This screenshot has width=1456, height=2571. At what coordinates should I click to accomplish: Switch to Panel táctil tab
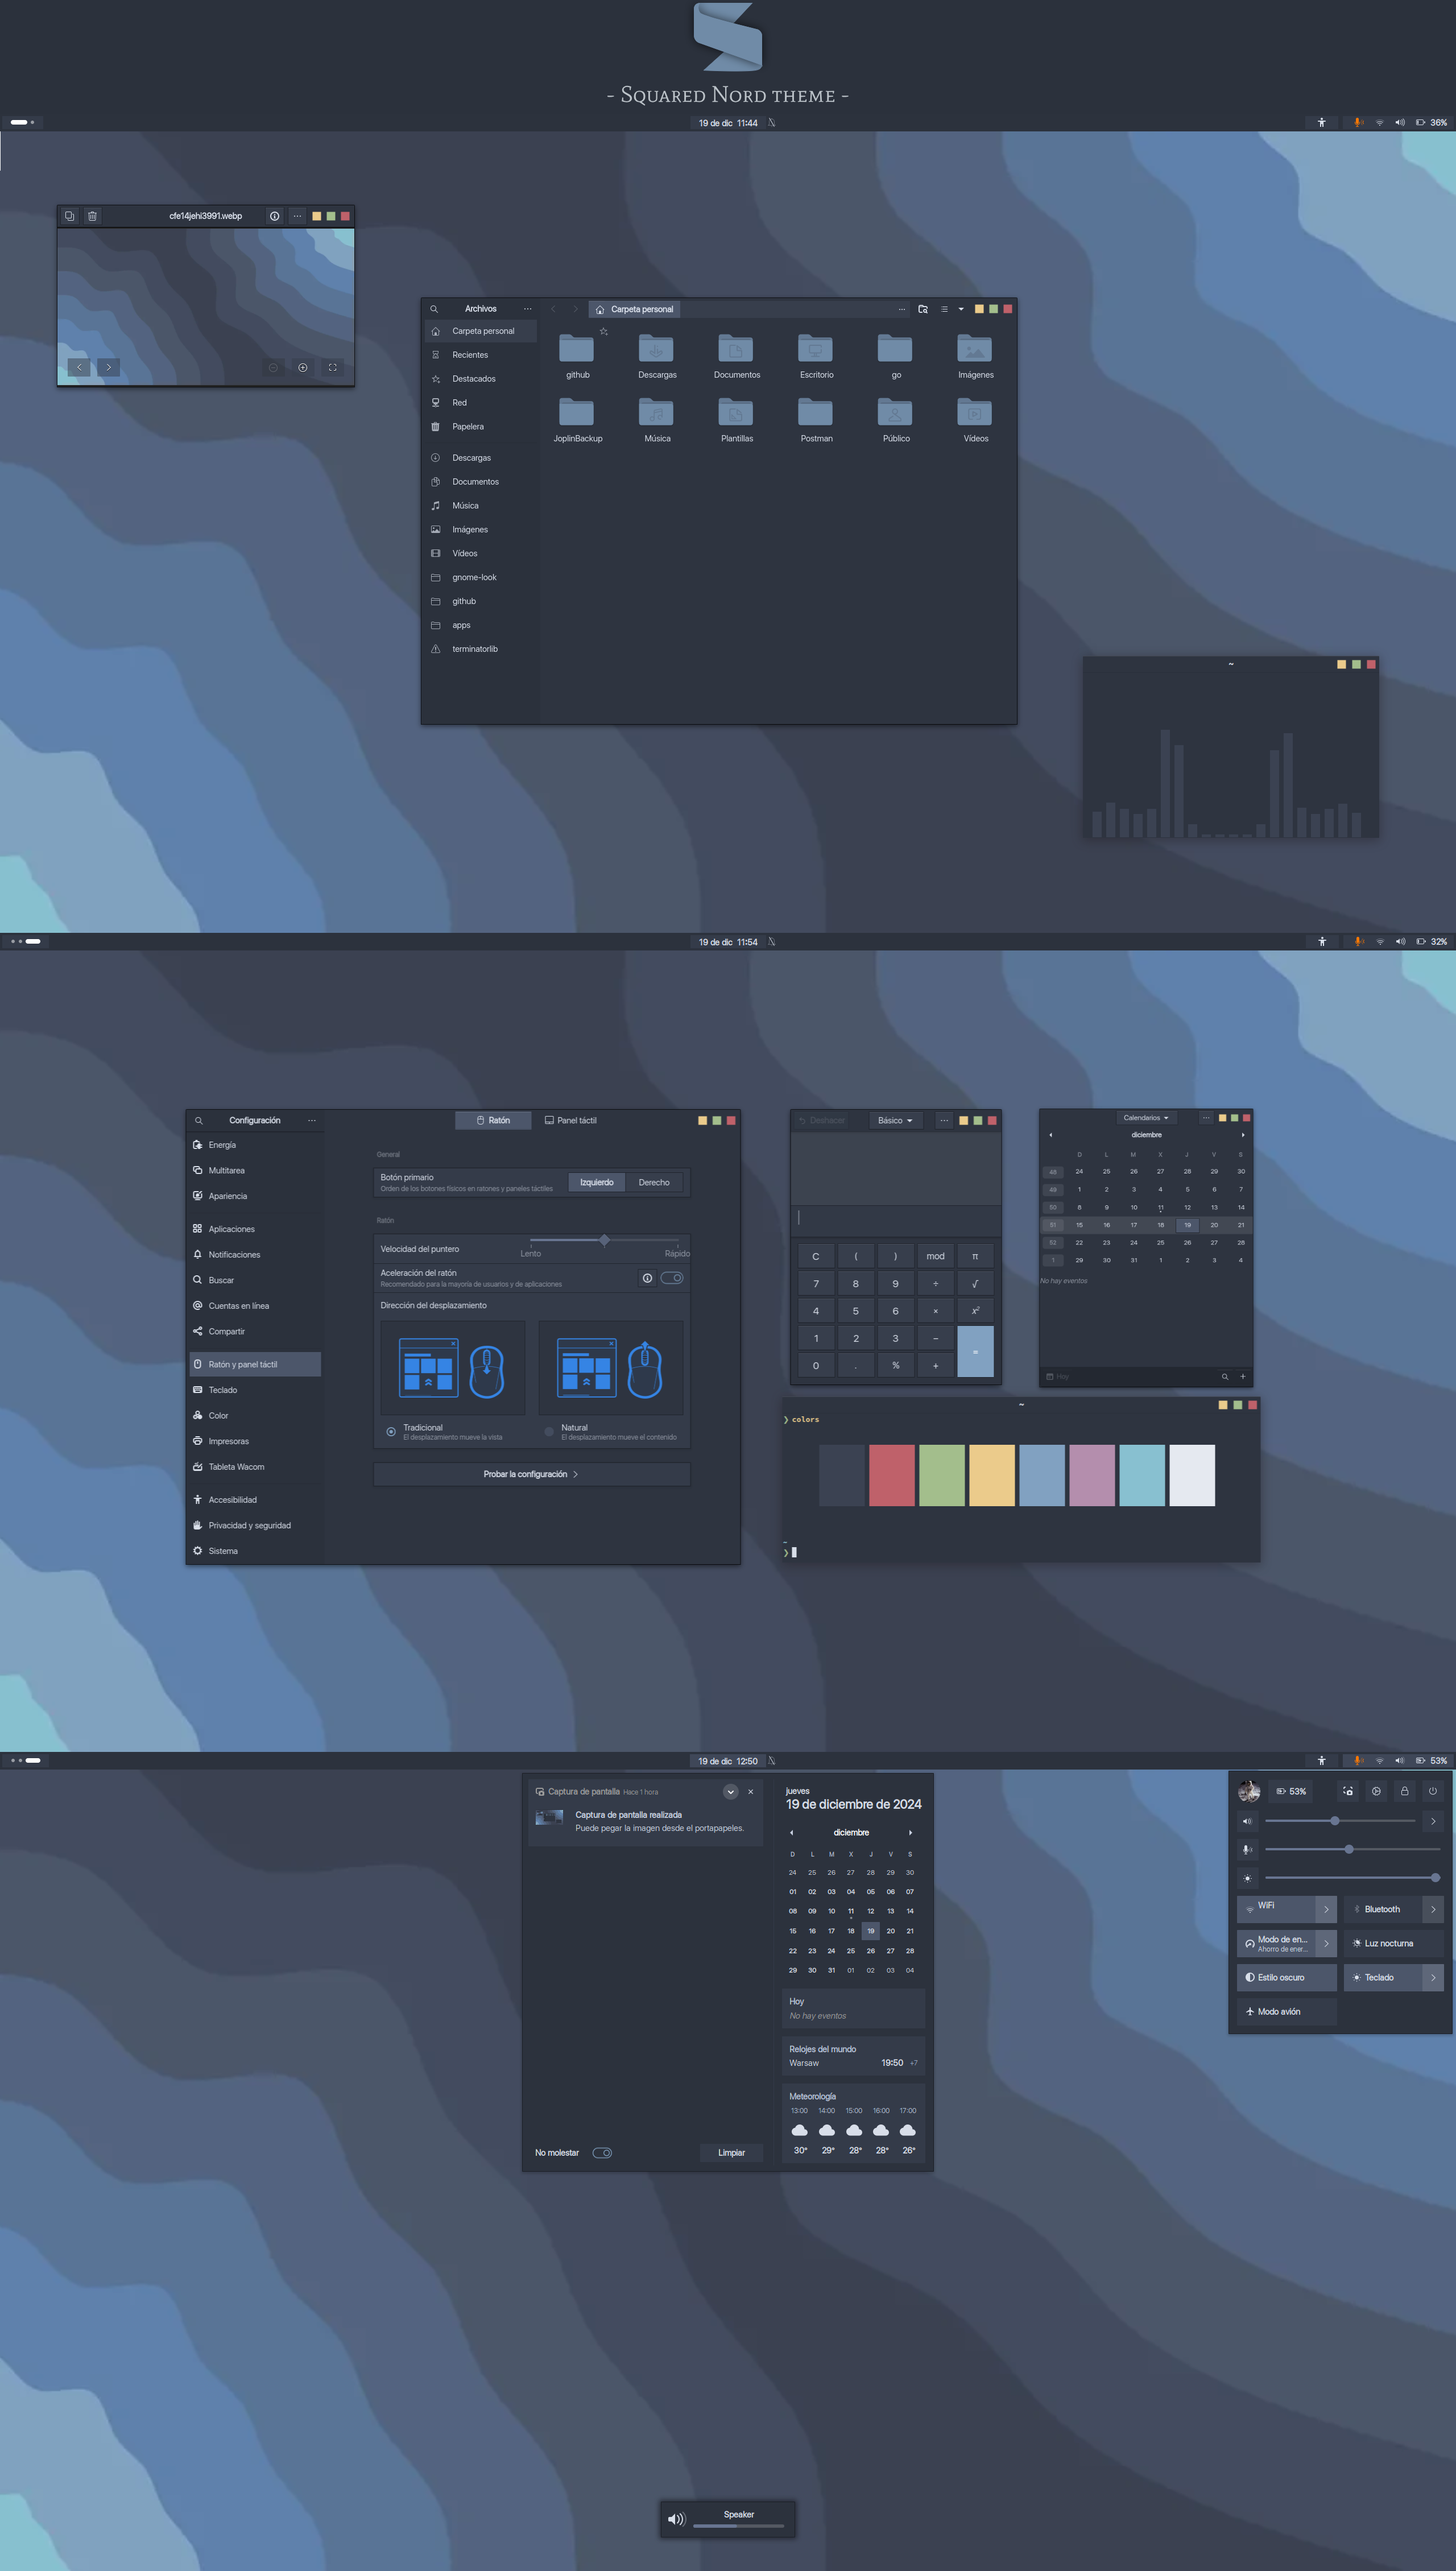pyautogui.click(x=570, y=1121)
